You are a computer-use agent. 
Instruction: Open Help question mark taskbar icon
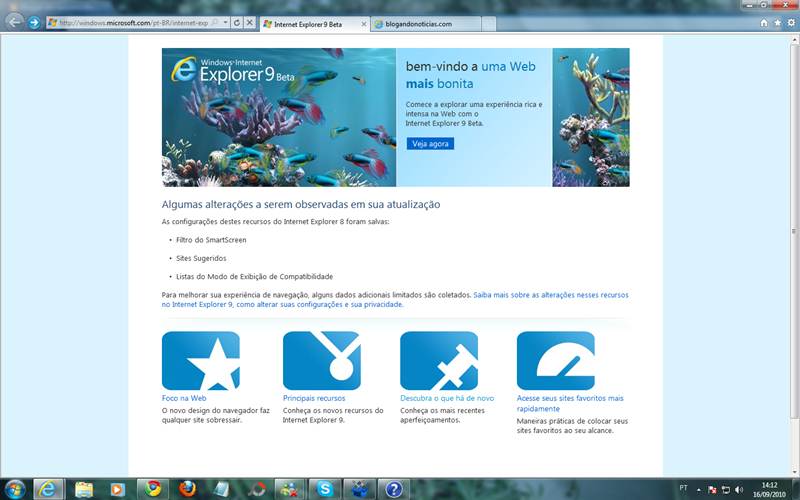click(393, 489)
